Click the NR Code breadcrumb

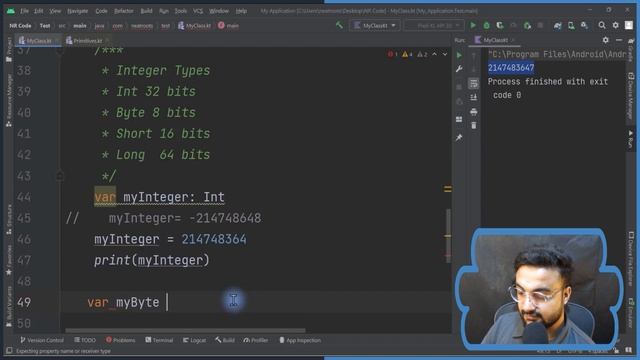(20, 26)
